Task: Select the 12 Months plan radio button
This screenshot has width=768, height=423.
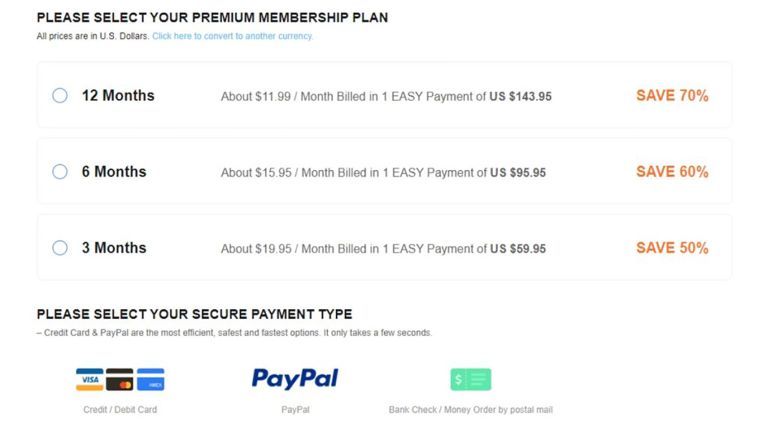Action: pos(60,96)
